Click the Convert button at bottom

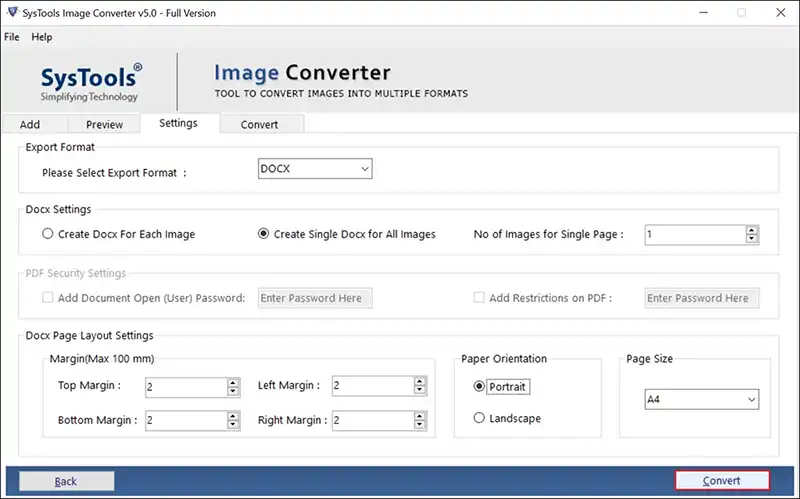[722, 480]
